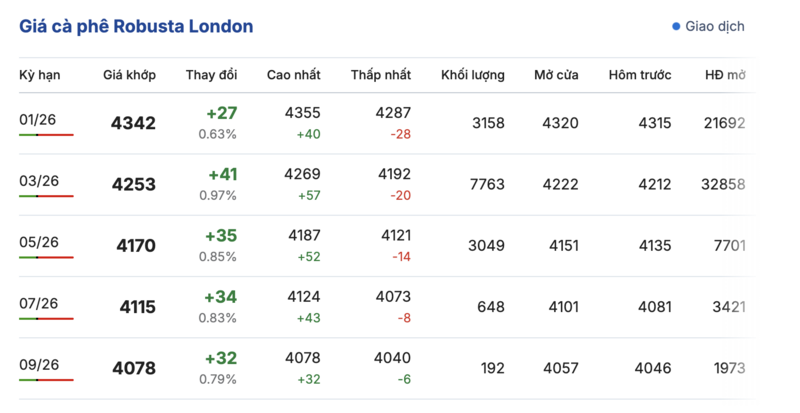Click the price range bar under 09/26
This screenshot has width=800, height=413.
coord(46,380)
